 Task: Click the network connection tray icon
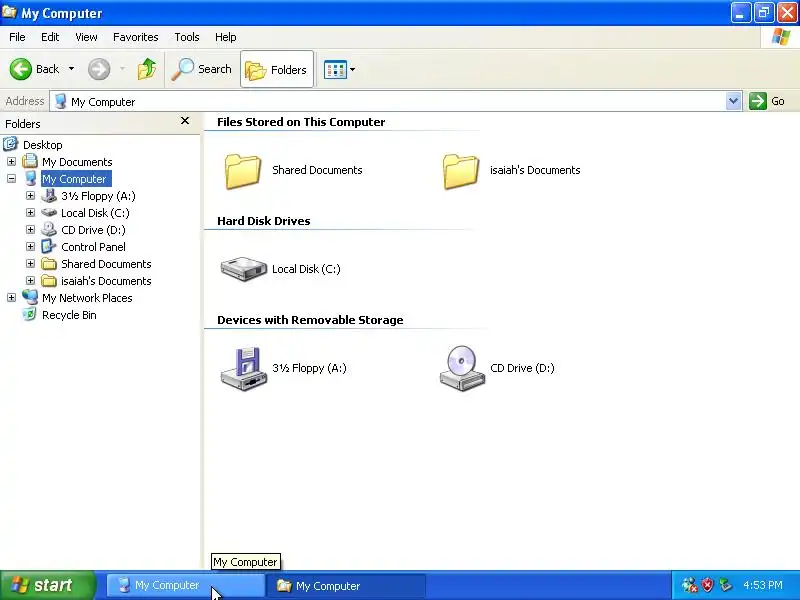(689, 585)
